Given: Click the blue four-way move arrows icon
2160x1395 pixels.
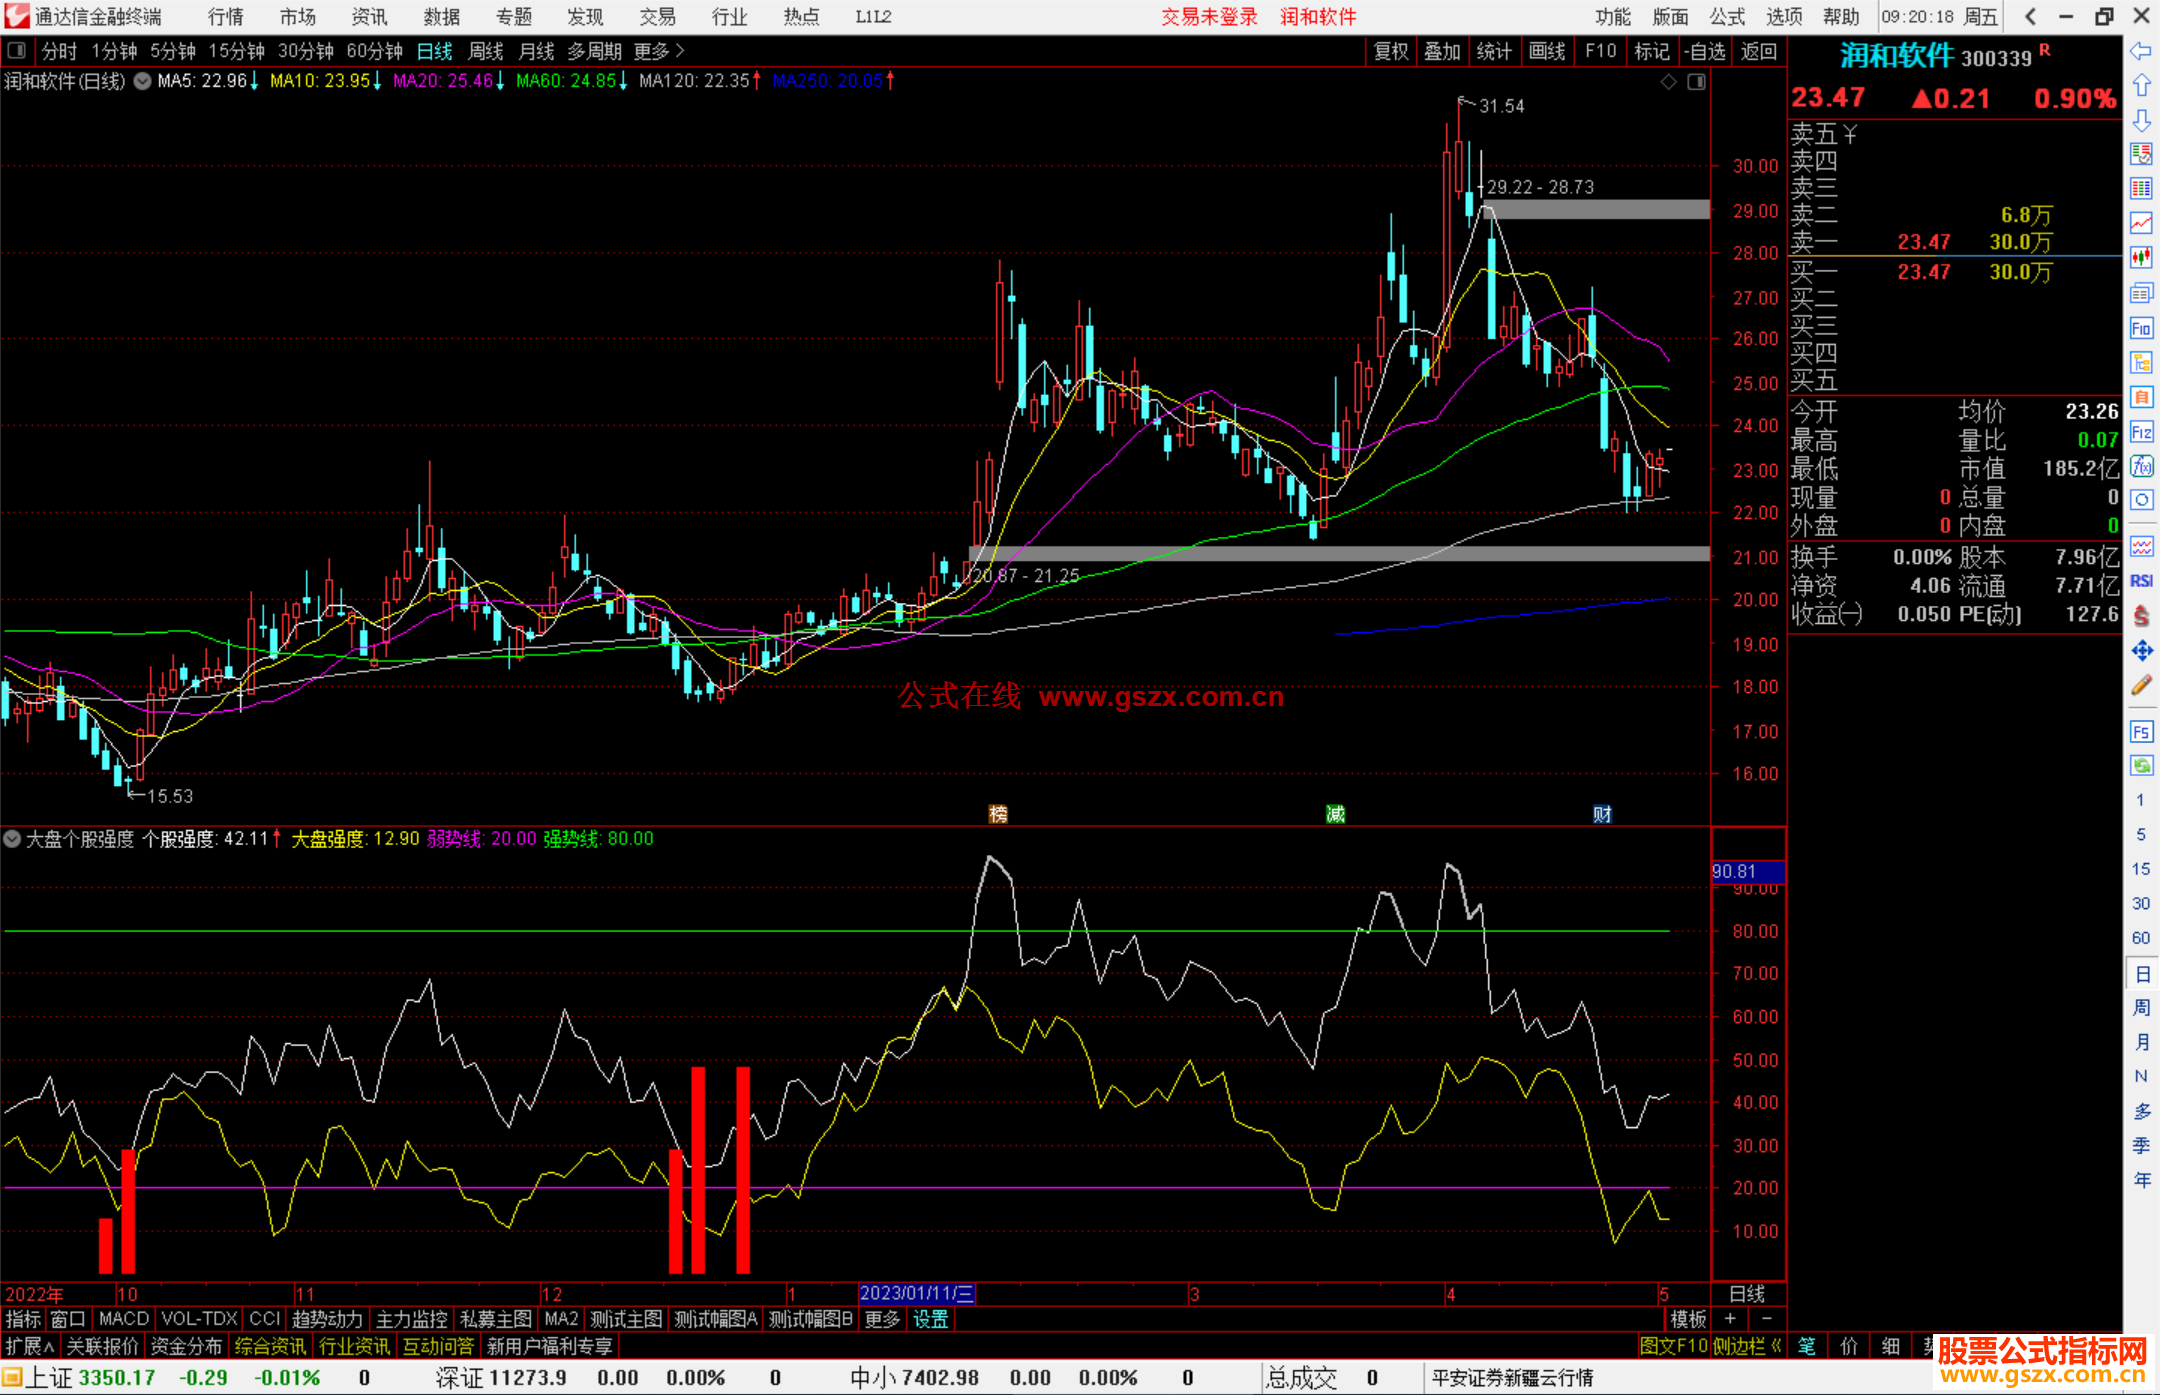Looking at the screenshot, I should [2141, 651].
